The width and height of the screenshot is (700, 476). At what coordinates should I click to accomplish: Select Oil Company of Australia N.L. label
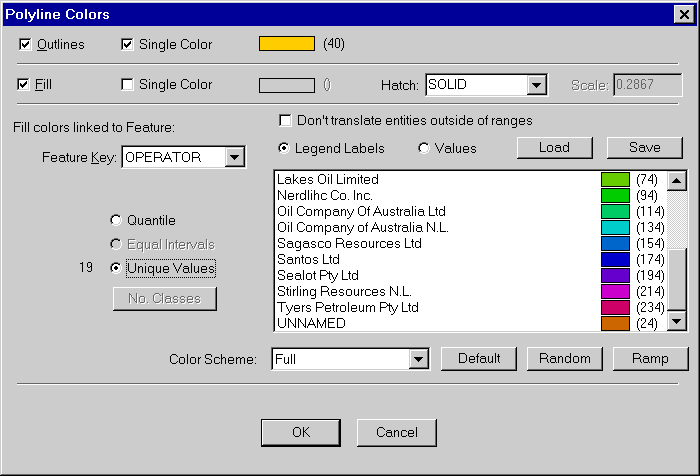362,227
